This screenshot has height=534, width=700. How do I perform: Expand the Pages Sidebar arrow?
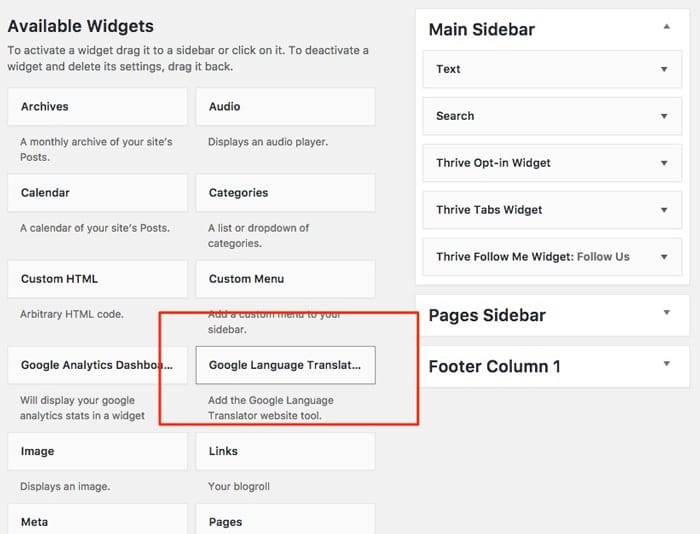point(666,313)
